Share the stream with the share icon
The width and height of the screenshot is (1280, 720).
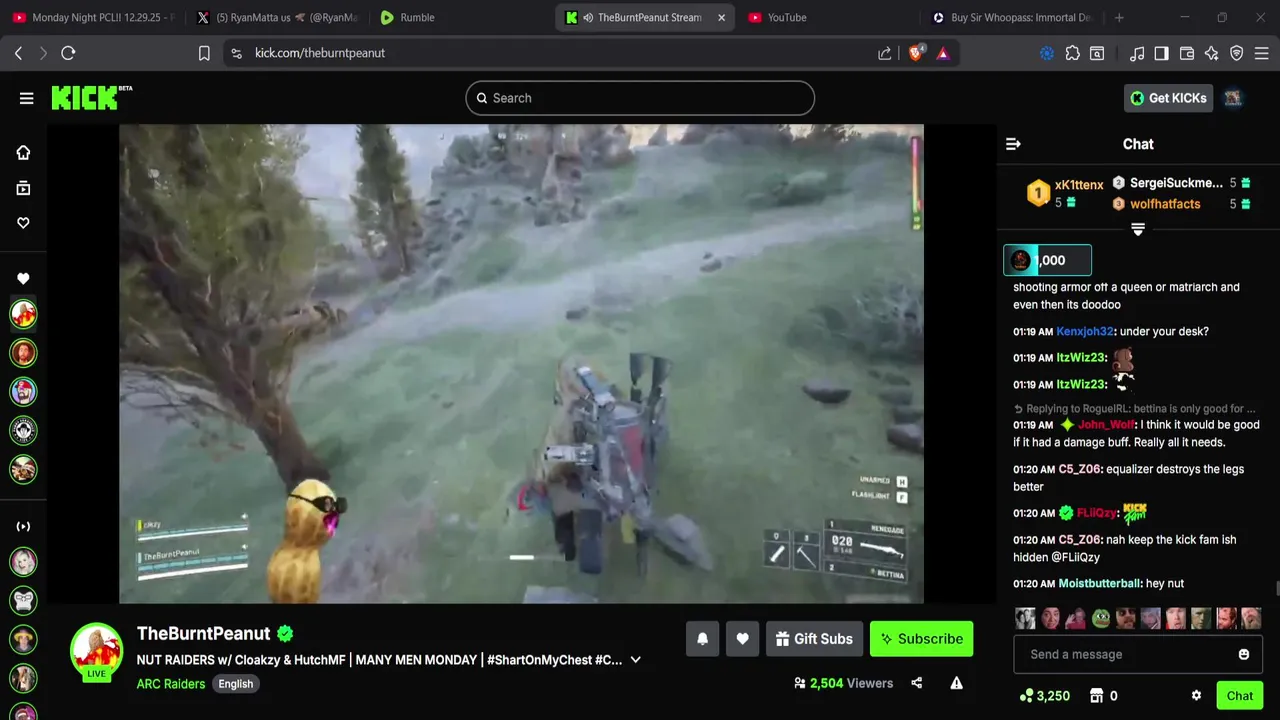(917, 683)
